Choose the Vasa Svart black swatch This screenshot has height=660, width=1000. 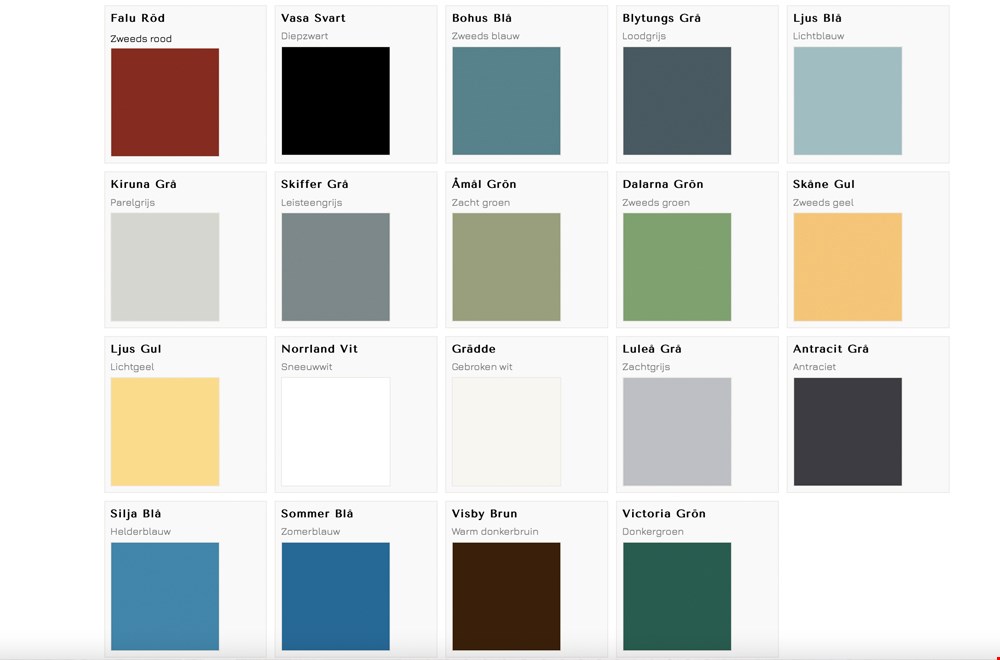pos(335,101)
